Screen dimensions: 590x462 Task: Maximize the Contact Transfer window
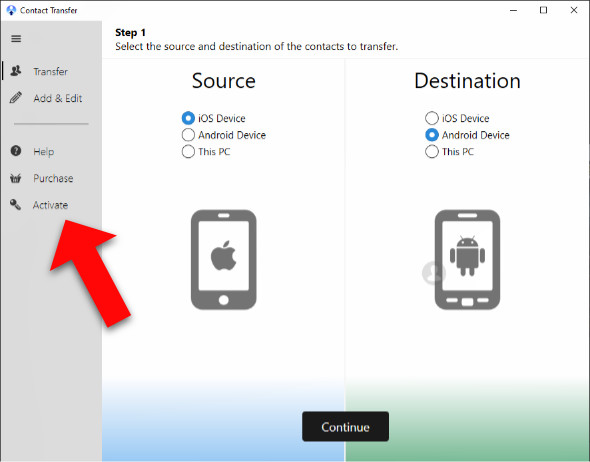click(543, 10)
